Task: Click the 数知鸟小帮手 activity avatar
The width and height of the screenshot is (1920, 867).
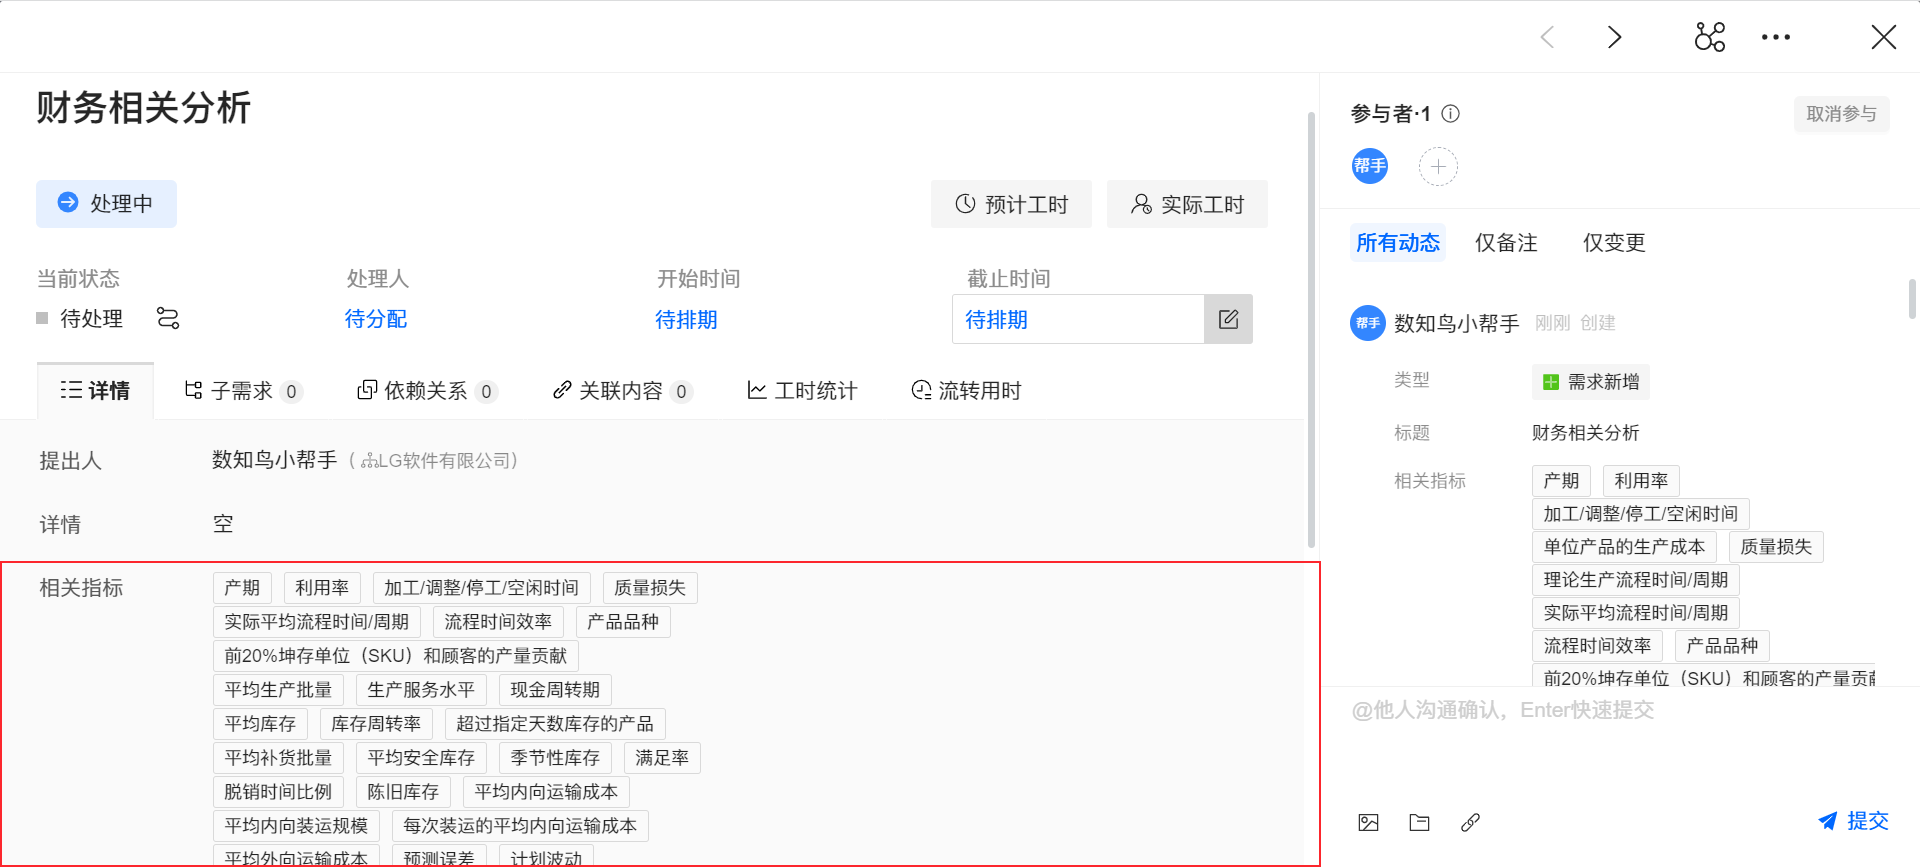Action: coord(1368,323)
